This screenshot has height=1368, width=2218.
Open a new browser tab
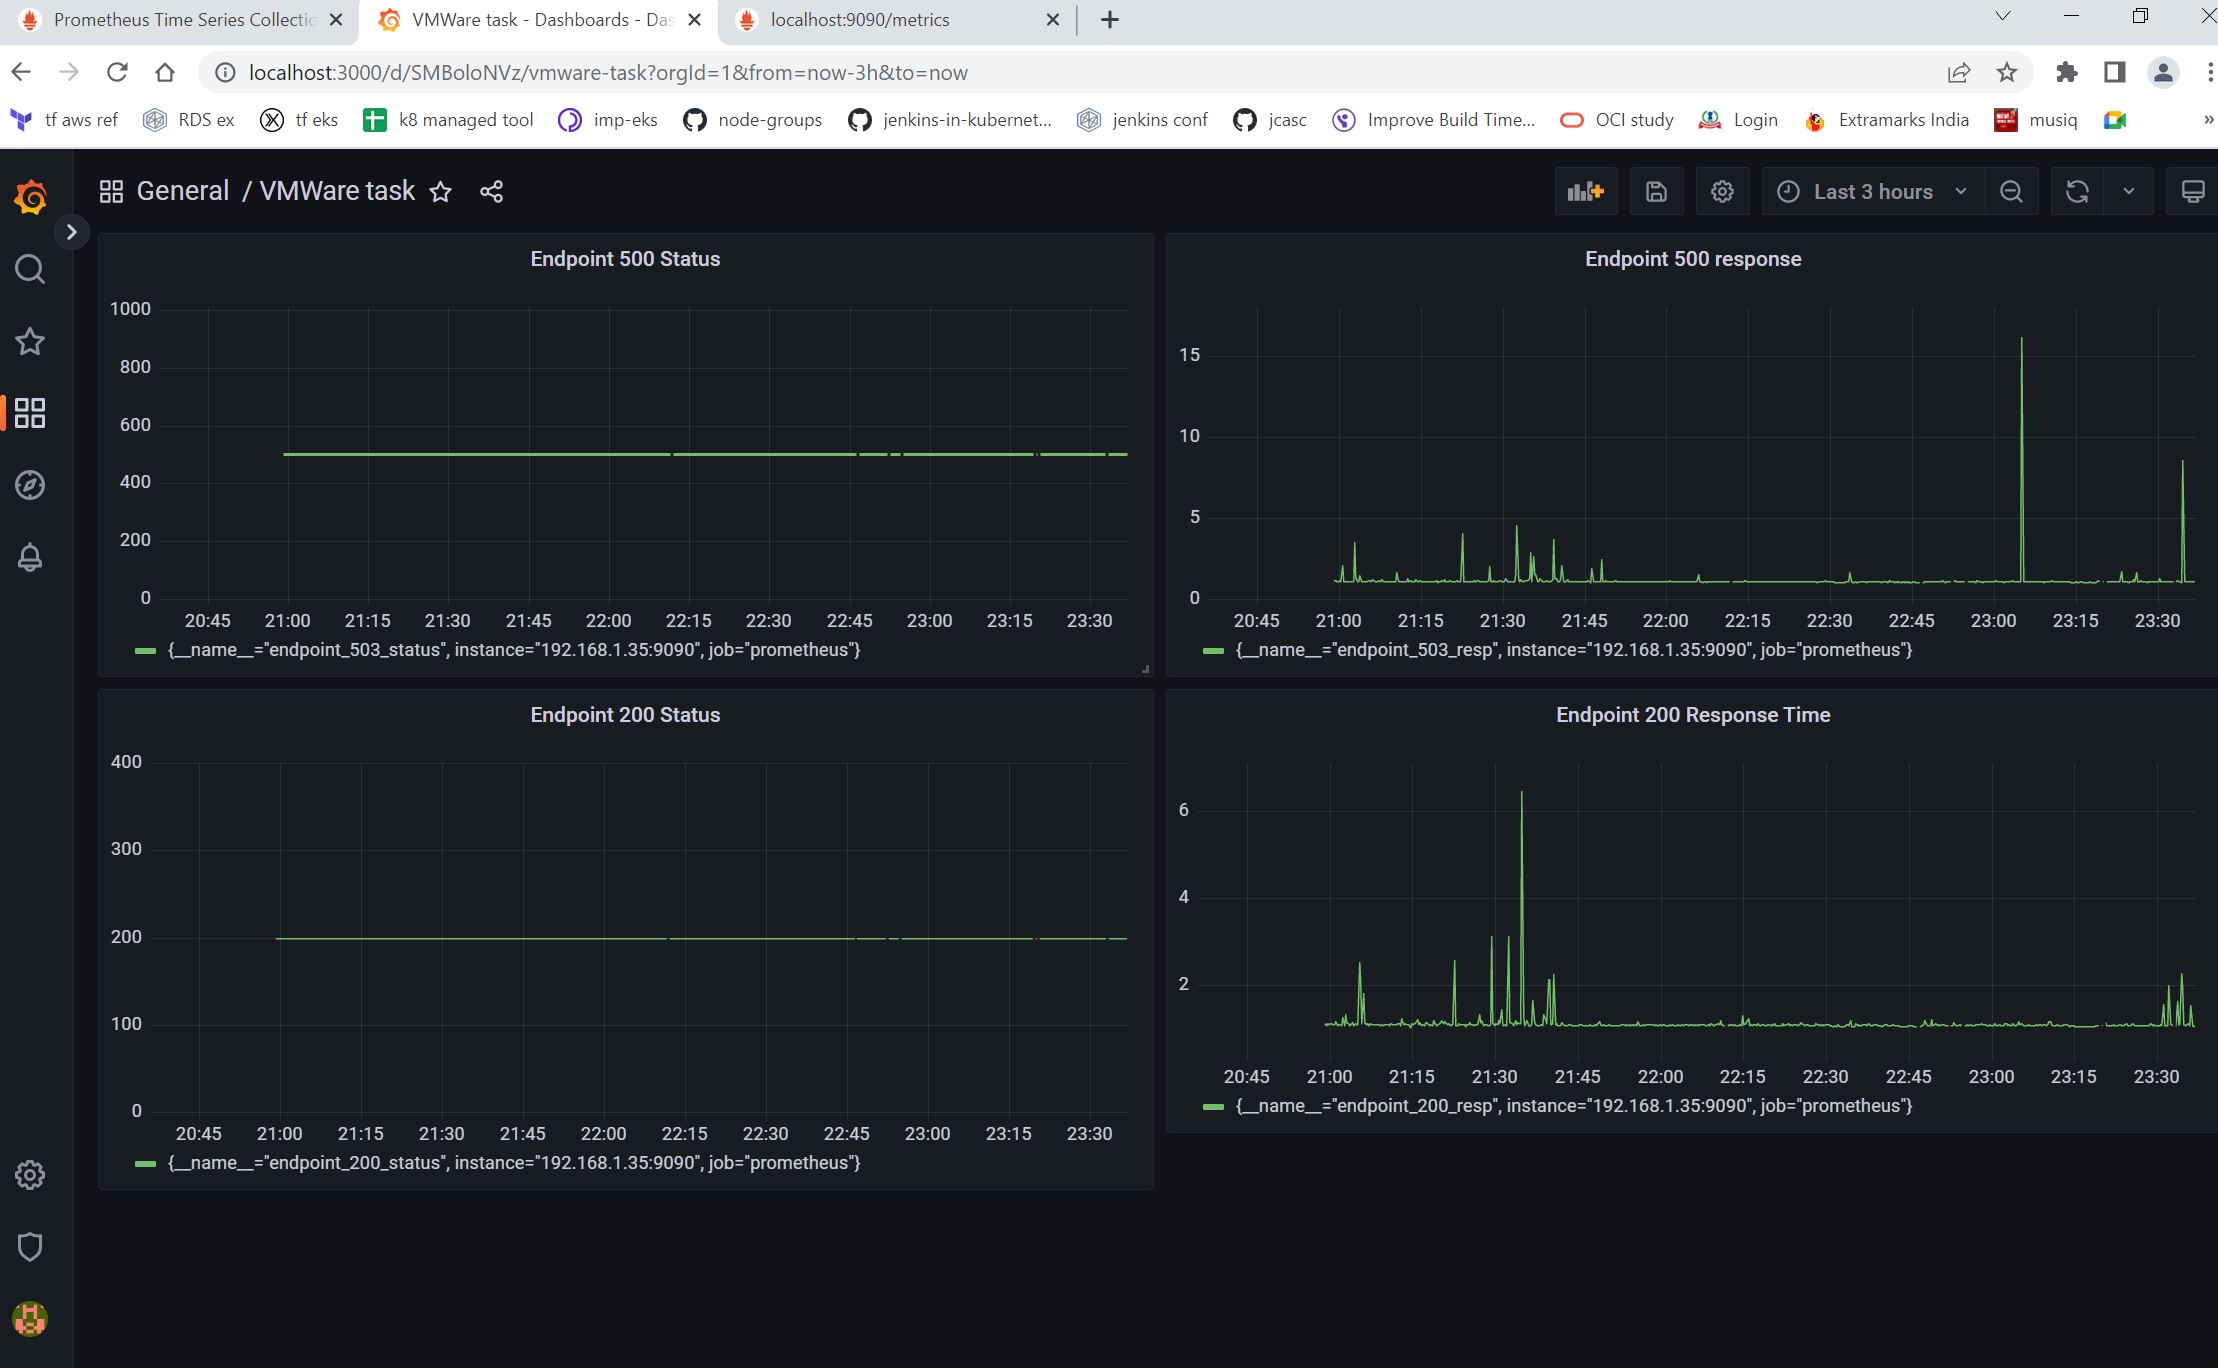[x=1109, y=20]
